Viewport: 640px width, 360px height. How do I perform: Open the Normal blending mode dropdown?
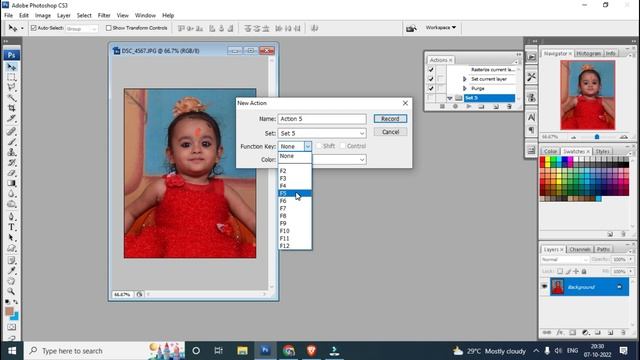coord(564,260)
